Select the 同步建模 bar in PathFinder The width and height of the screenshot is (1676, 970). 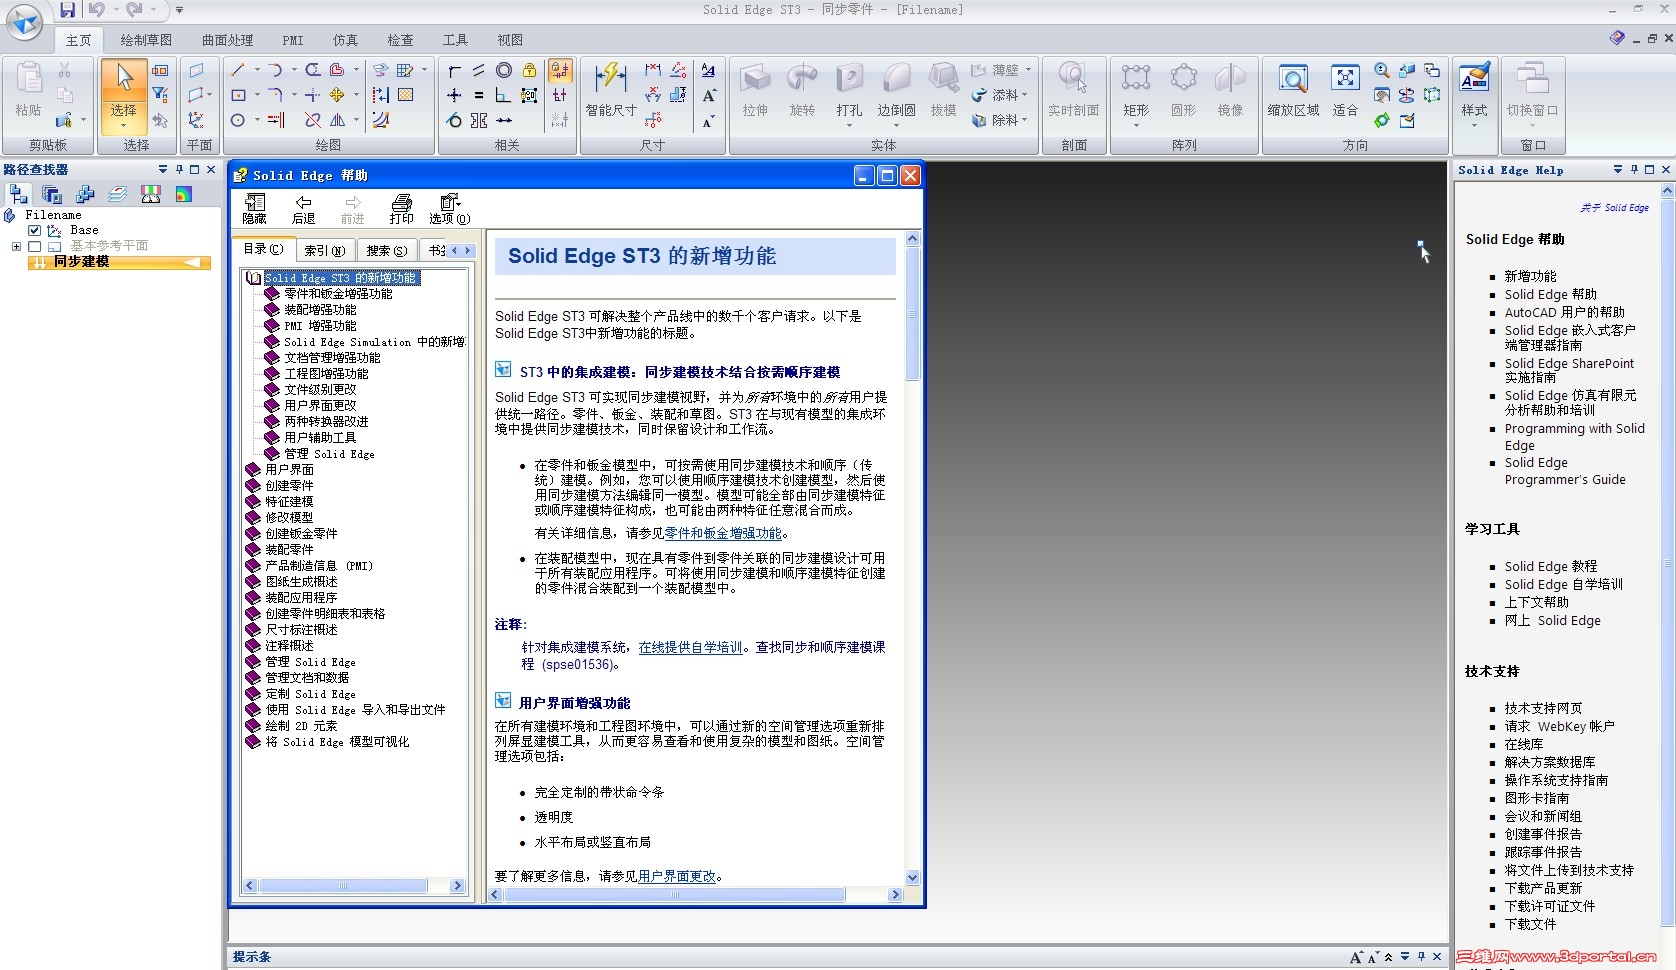click(x=119, y=262)
